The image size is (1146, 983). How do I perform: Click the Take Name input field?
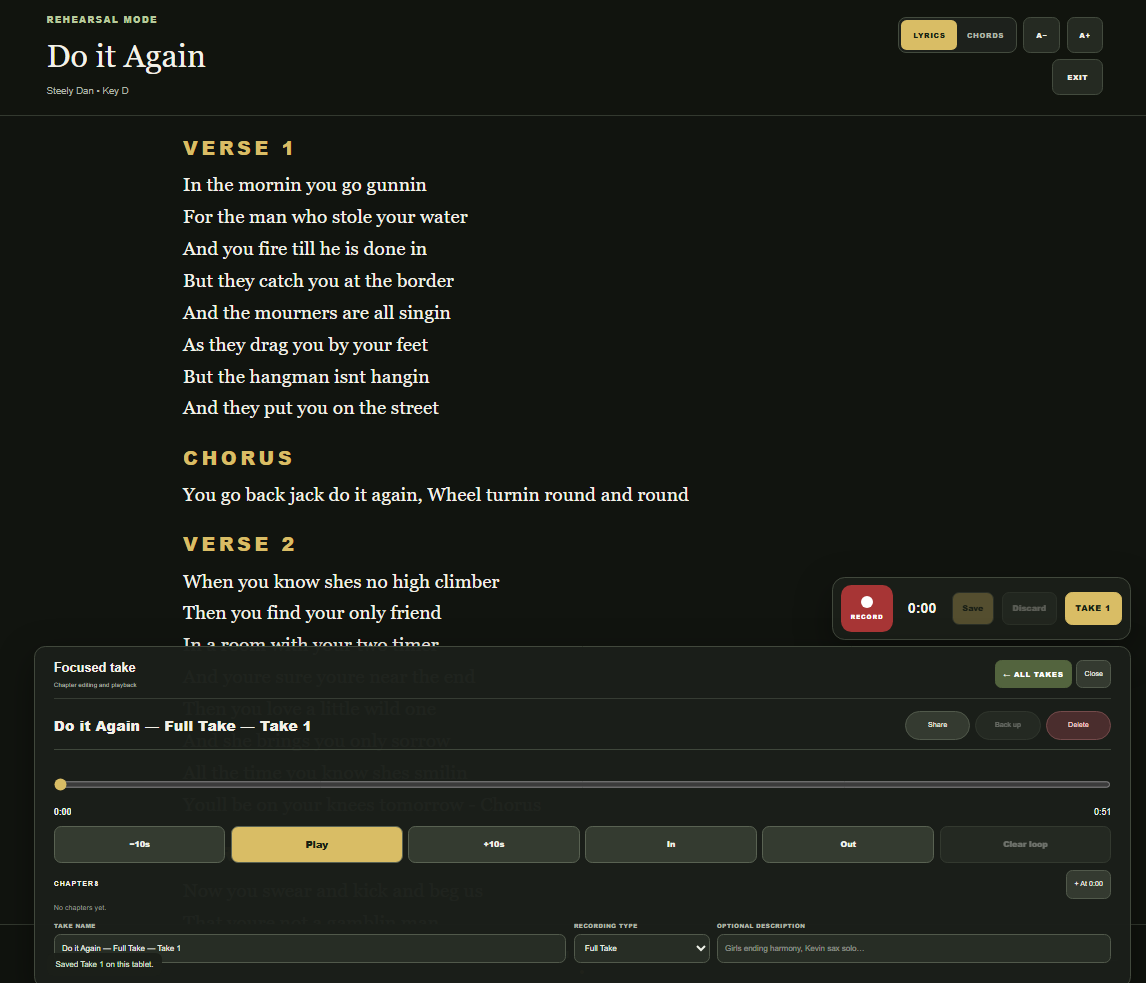310,948
